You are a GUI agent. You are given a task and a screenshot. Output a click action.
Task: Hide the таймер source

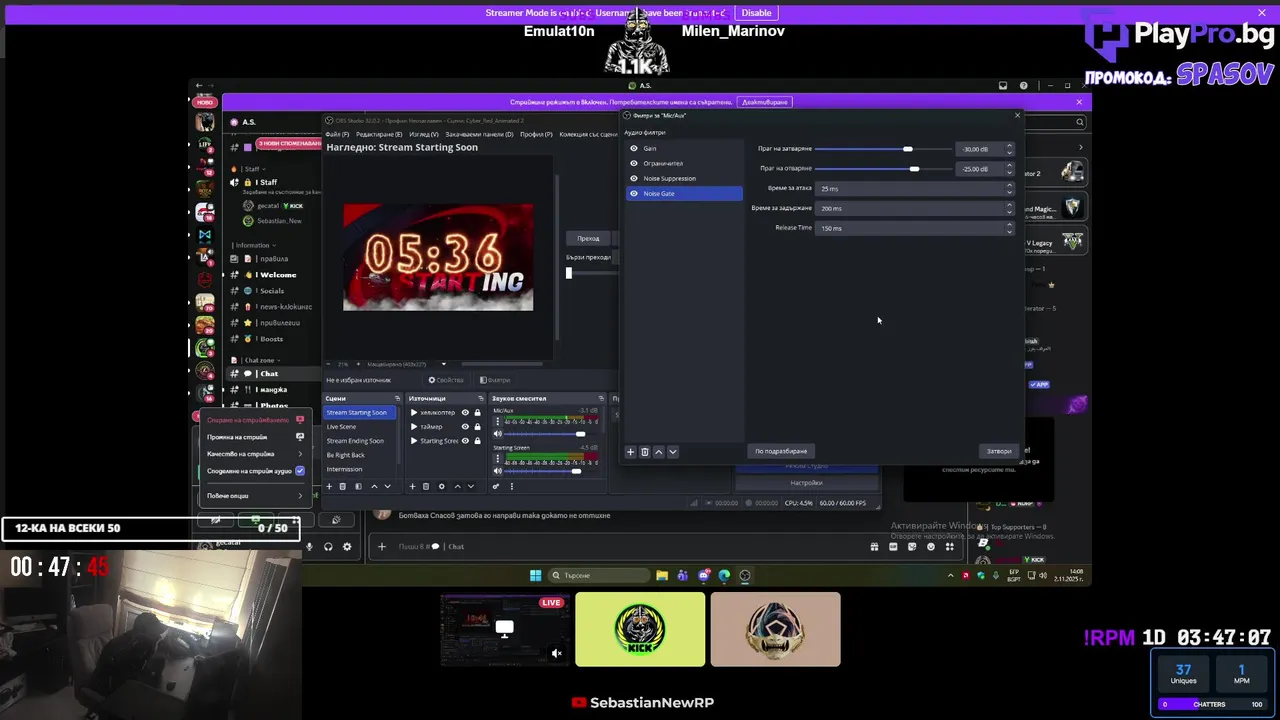(465, 426)
